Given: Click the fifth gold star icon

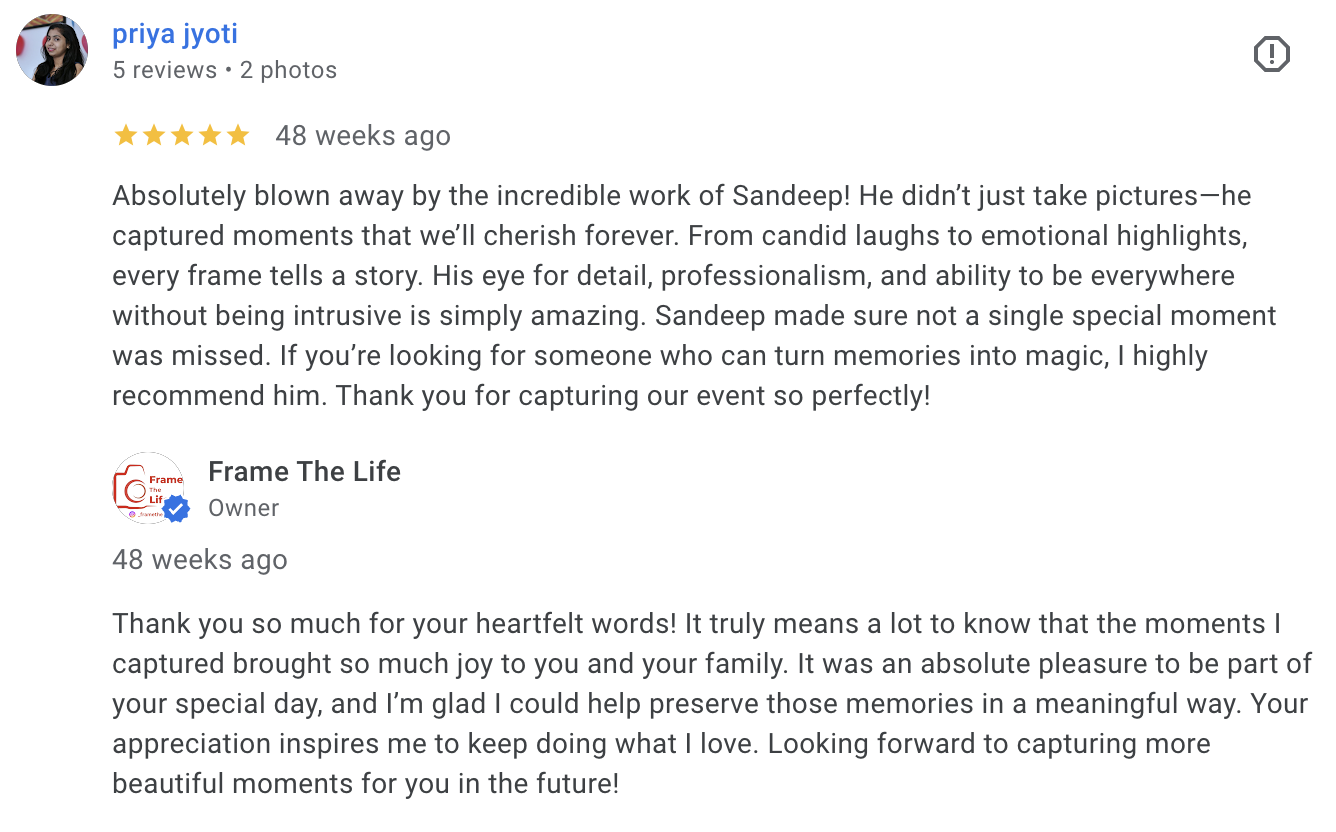Looking at the screenshot, I should pos(239,135).
